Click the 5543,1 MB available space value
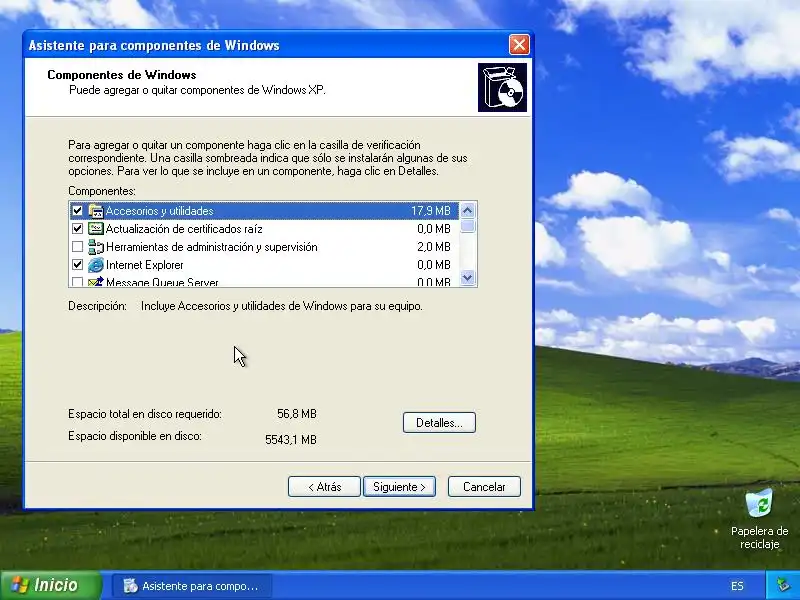This screenshot has width=800, height=600. [291, 440]
